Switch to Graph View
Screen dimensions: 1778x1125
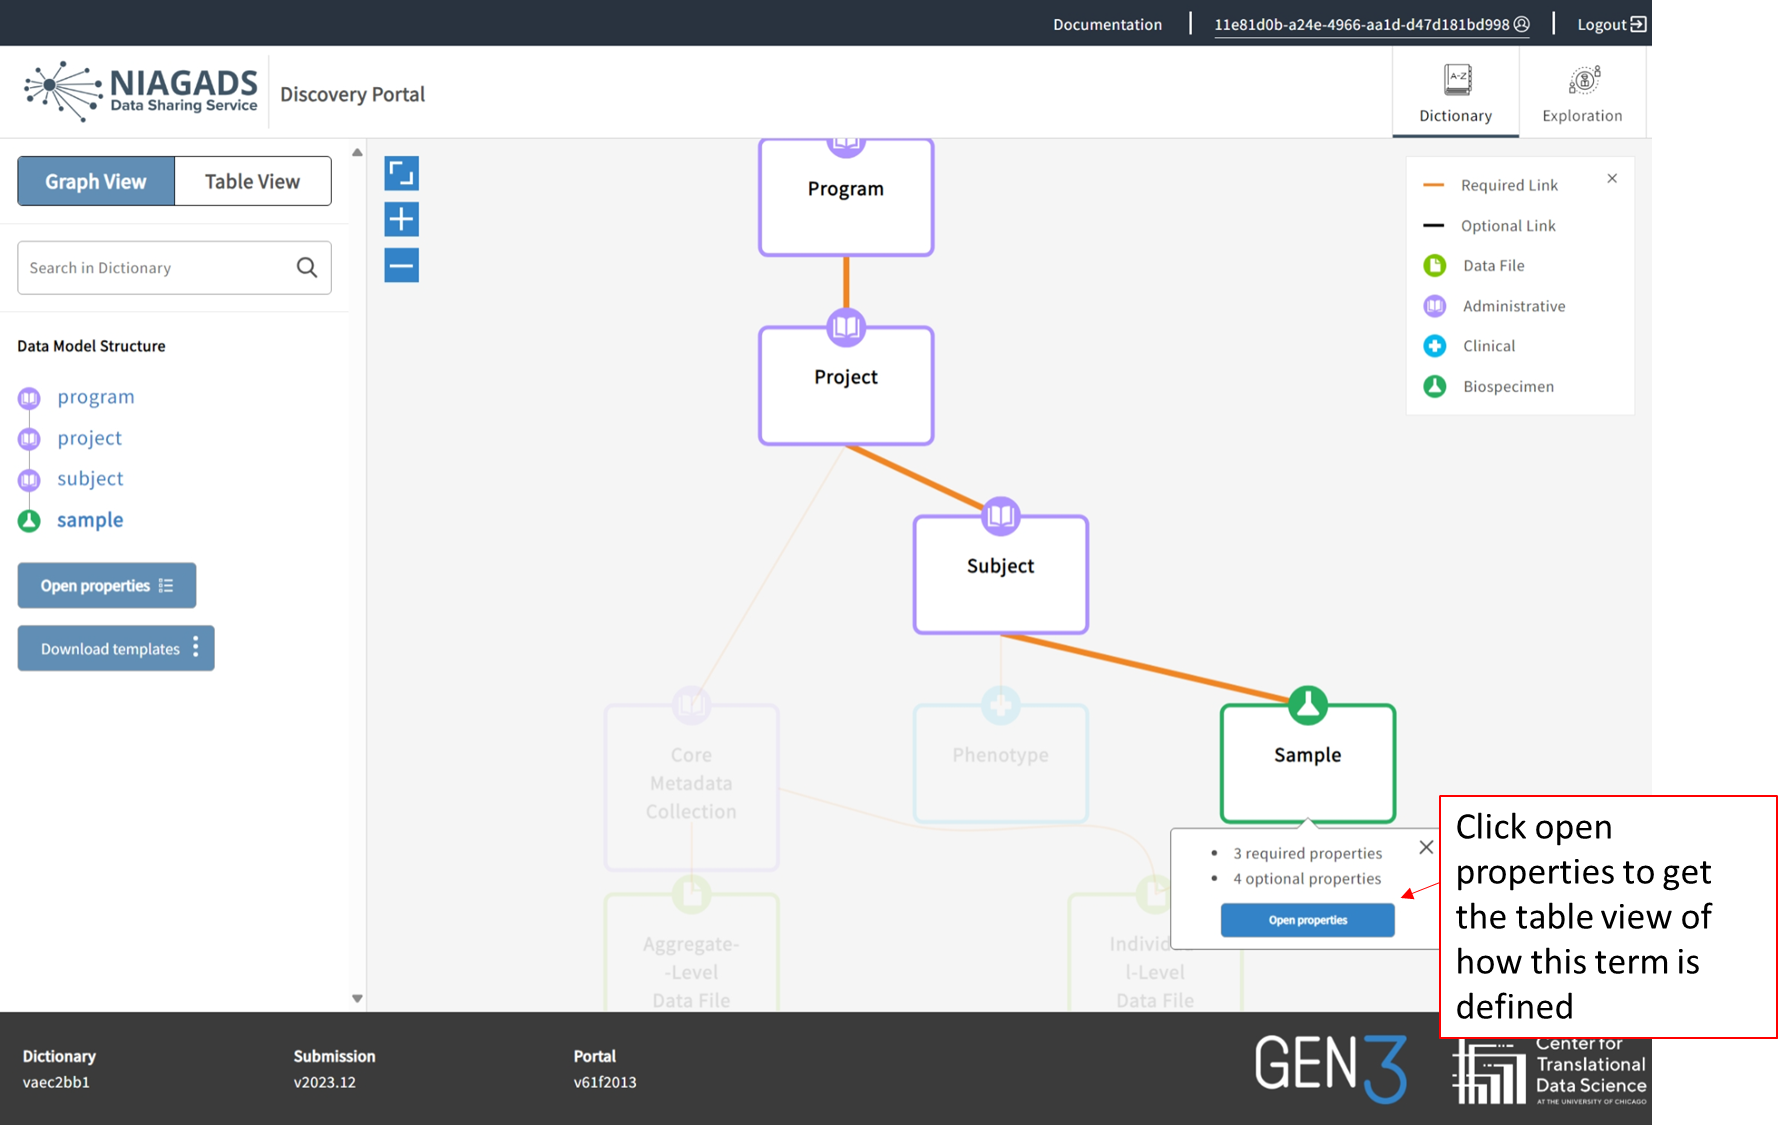click(96, 181)
